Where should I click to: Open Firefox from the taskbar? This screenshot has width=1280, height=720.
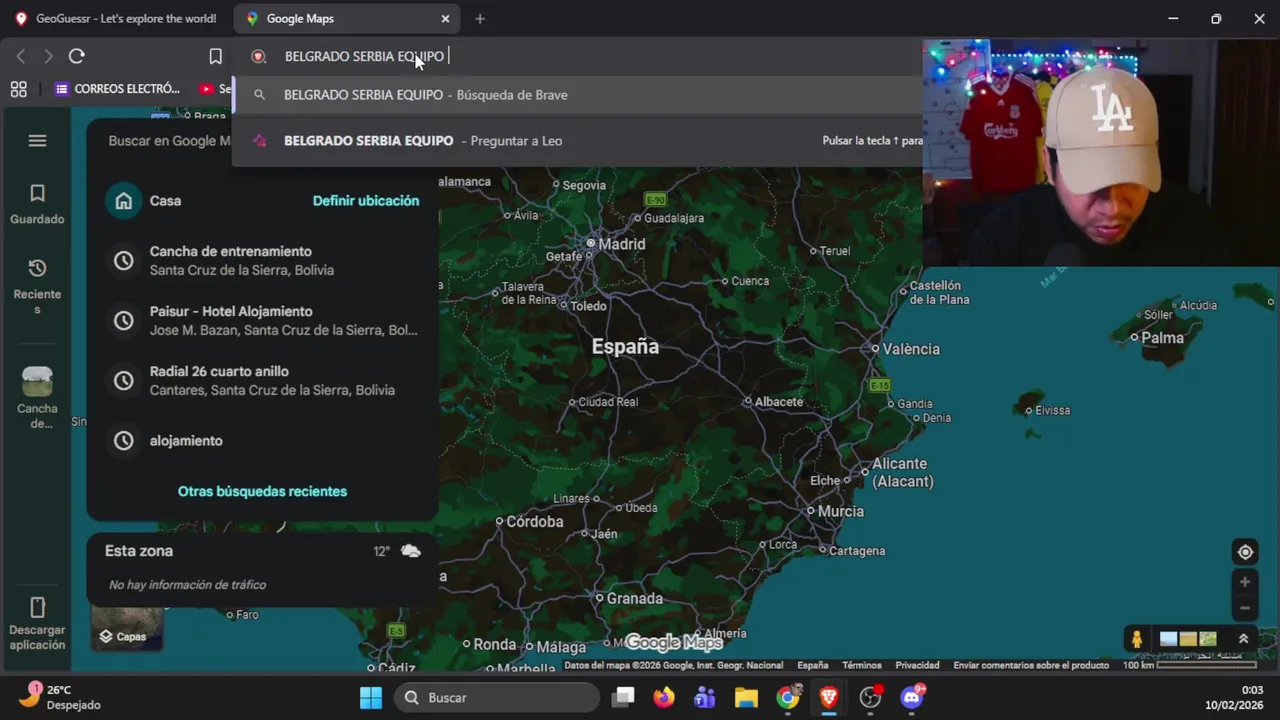coord(664,698)
